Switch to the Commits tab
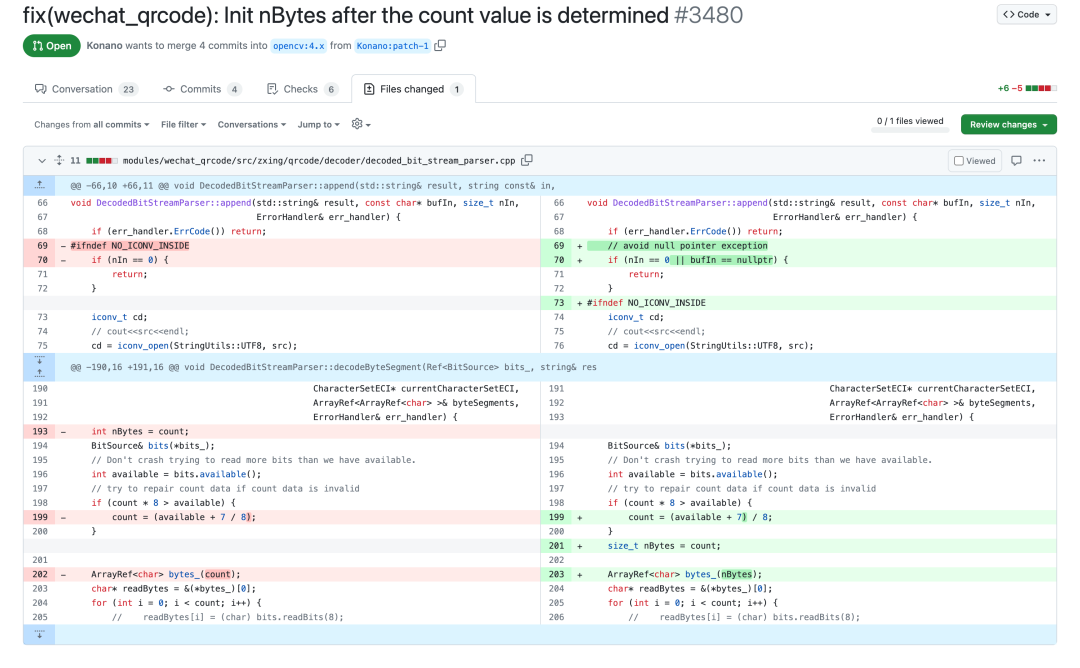Viewport: 1080px width, 668px height. pyautogui.click(x=201, y=89)
